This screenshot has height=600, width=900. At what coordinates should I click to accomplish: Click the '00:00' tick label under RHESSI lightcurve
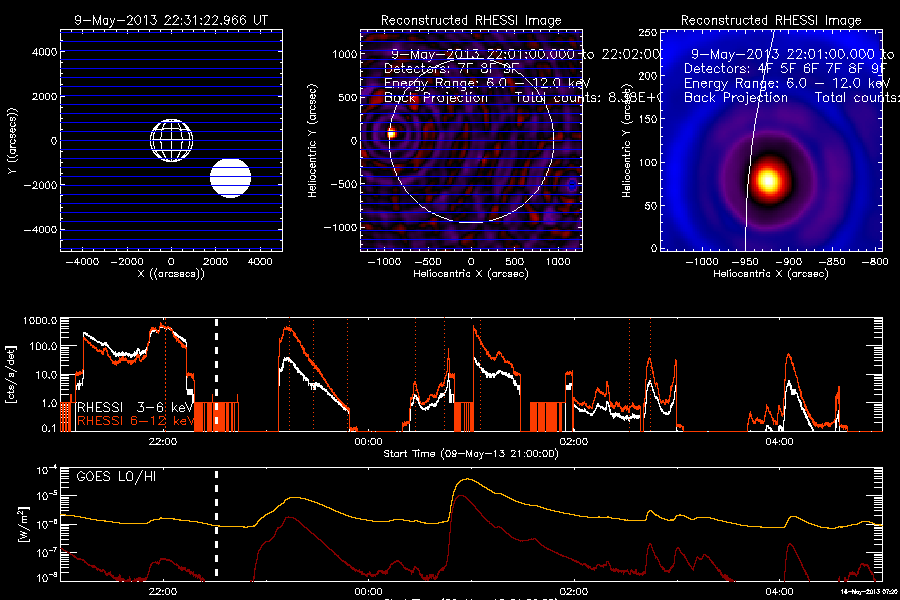(368, 441)
